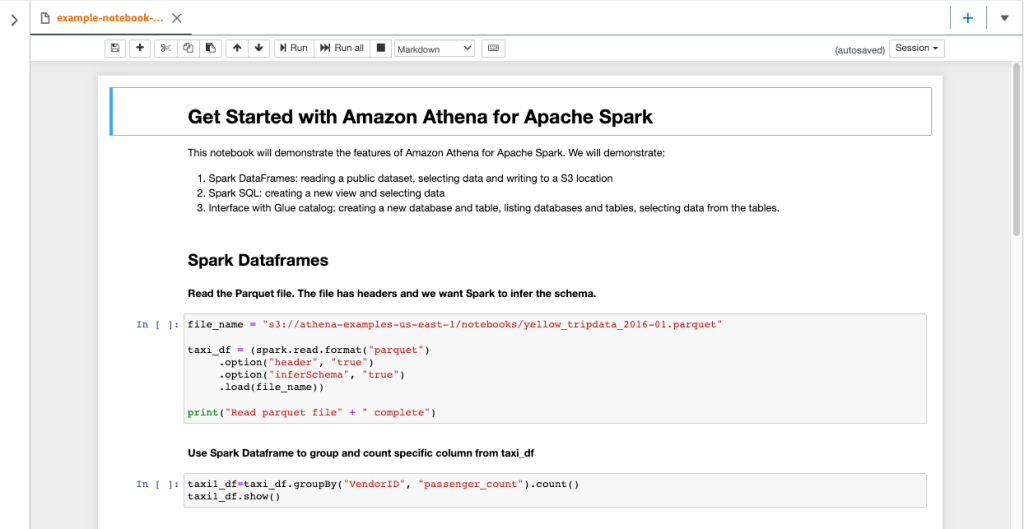Cut selected cell with scissors icon
The height and width of the screenshot is (529, 1024).
click(x=166, y=48)
